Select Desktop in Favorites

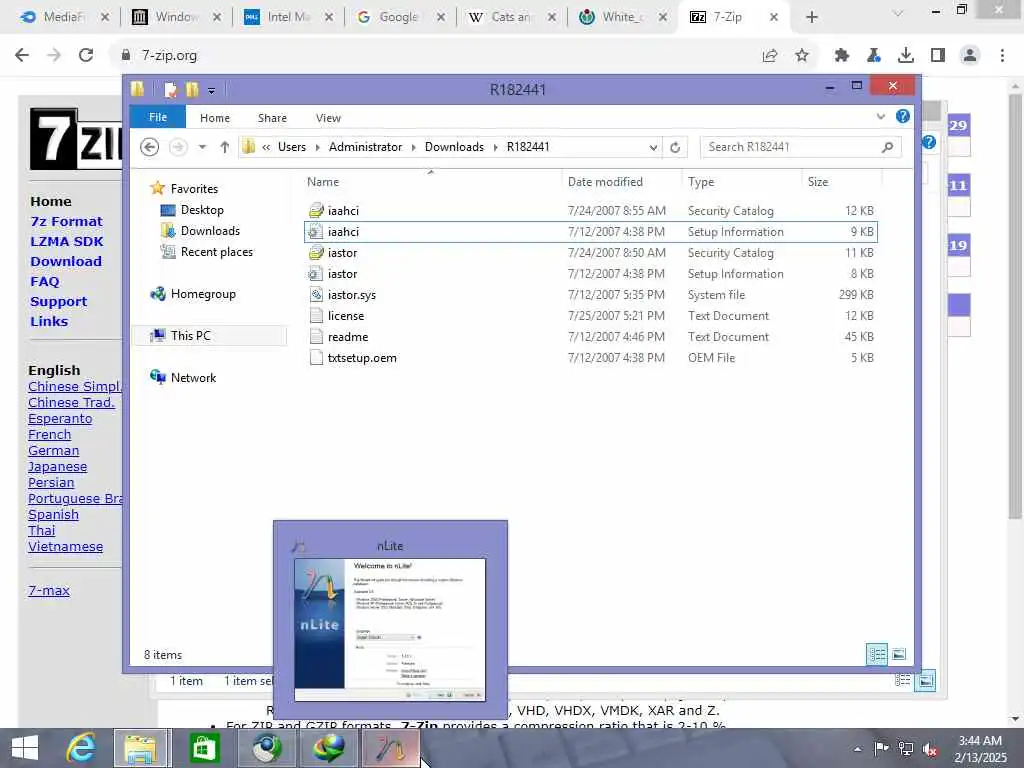[x=202, y=210]
